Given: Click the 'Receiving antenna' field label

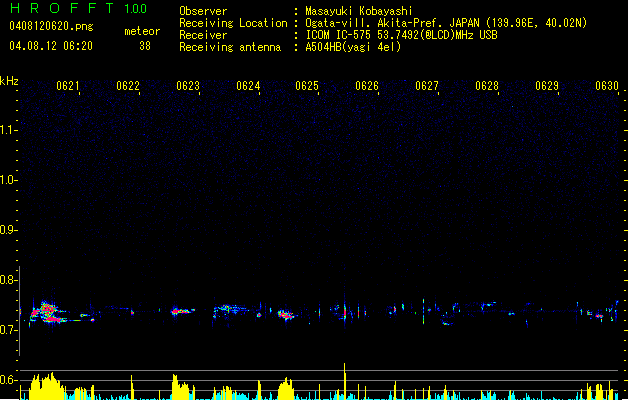Looking at the screenshot, I should pyautogui.click(x=230, y=47).
